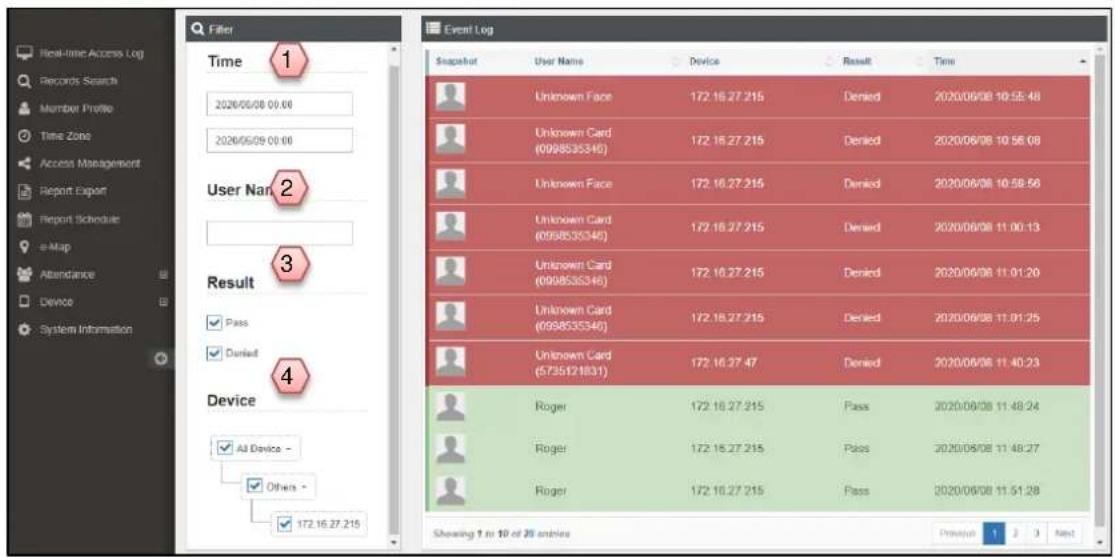Open Time Zone settings
1115x557 pixels.
[x=65, y=135]
